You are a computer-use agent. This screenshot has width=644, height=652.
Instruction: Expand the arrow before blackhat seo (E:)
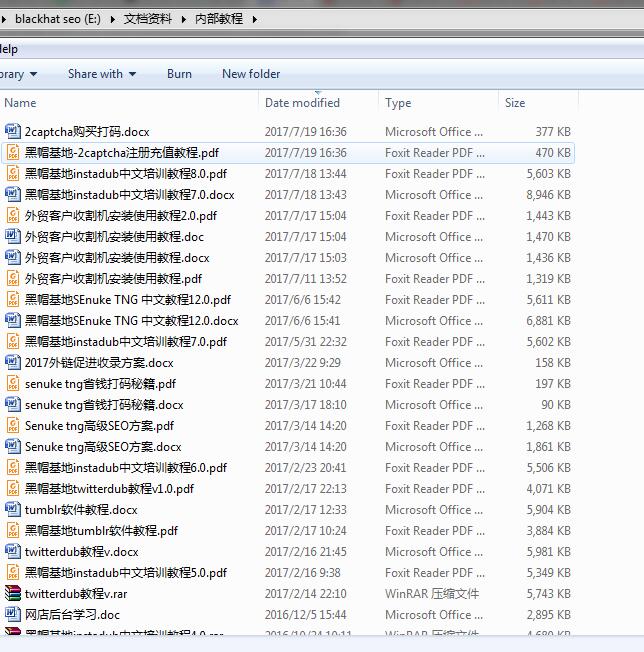click(x=4, y=19)
